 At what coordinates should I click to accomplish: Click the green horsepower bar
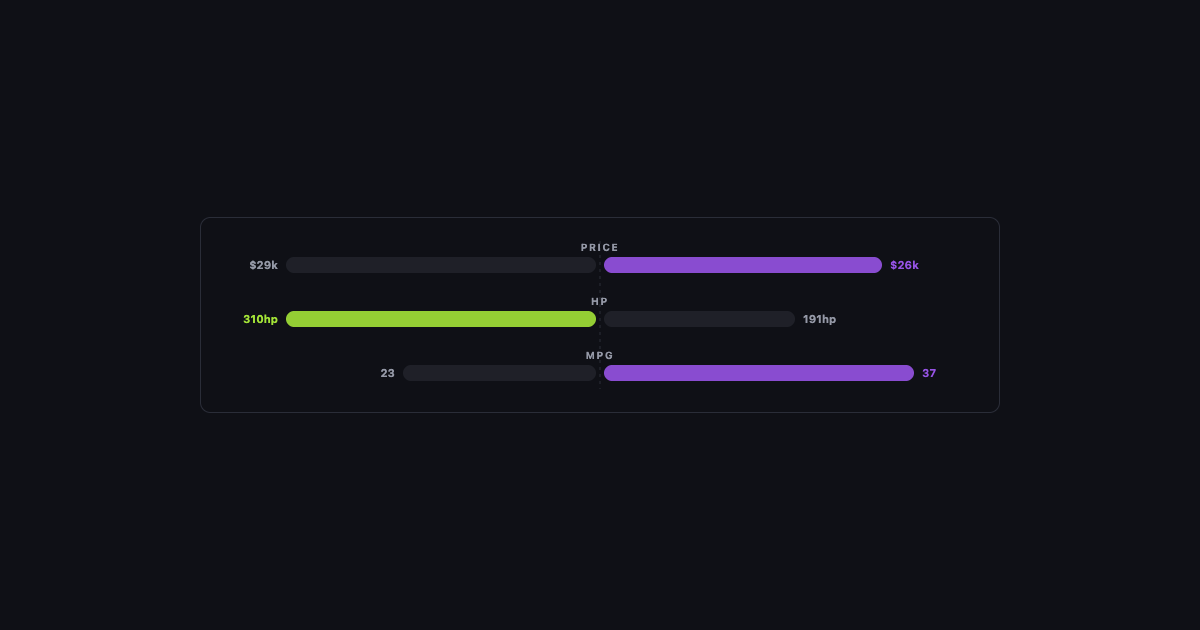pyautogui.click(x=441, y=319)
